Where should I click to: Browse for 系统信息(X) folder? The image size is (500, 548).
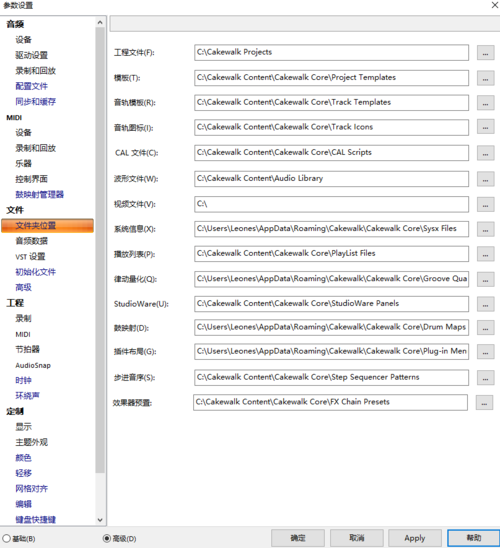tap(485, 229)
